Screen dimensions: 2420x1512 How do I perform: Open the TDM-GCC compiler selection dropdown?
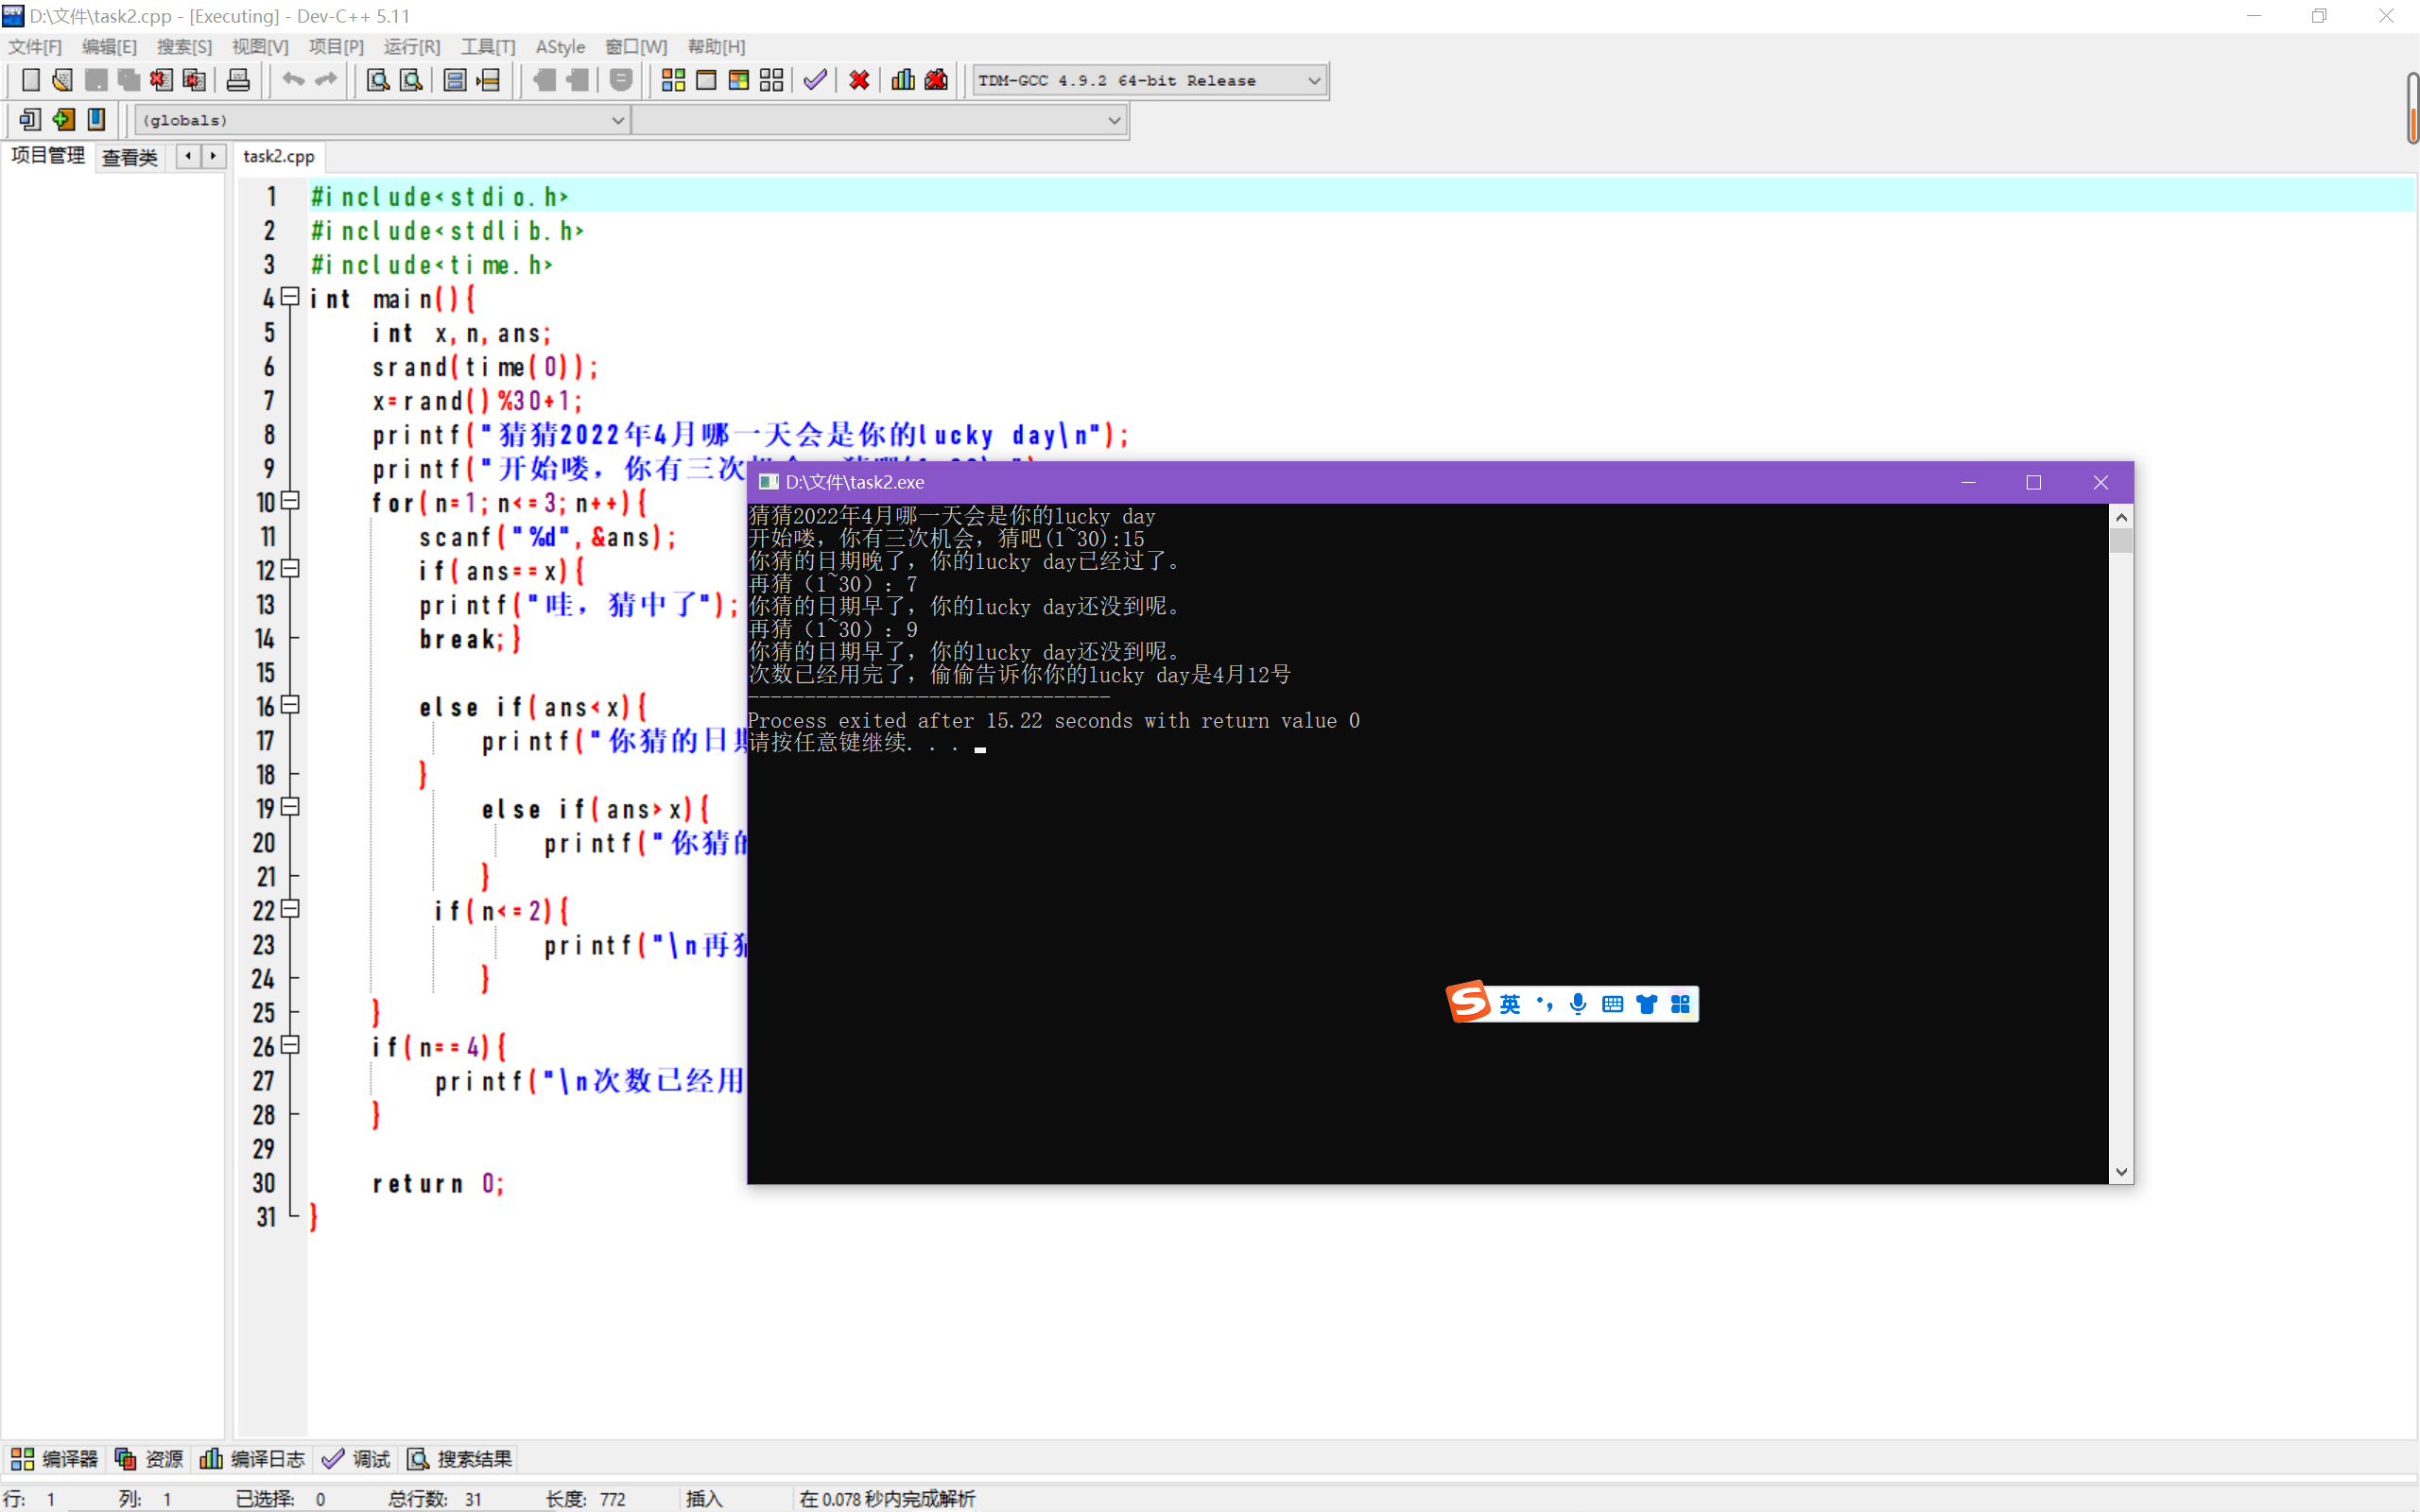tap(1314, 81)
